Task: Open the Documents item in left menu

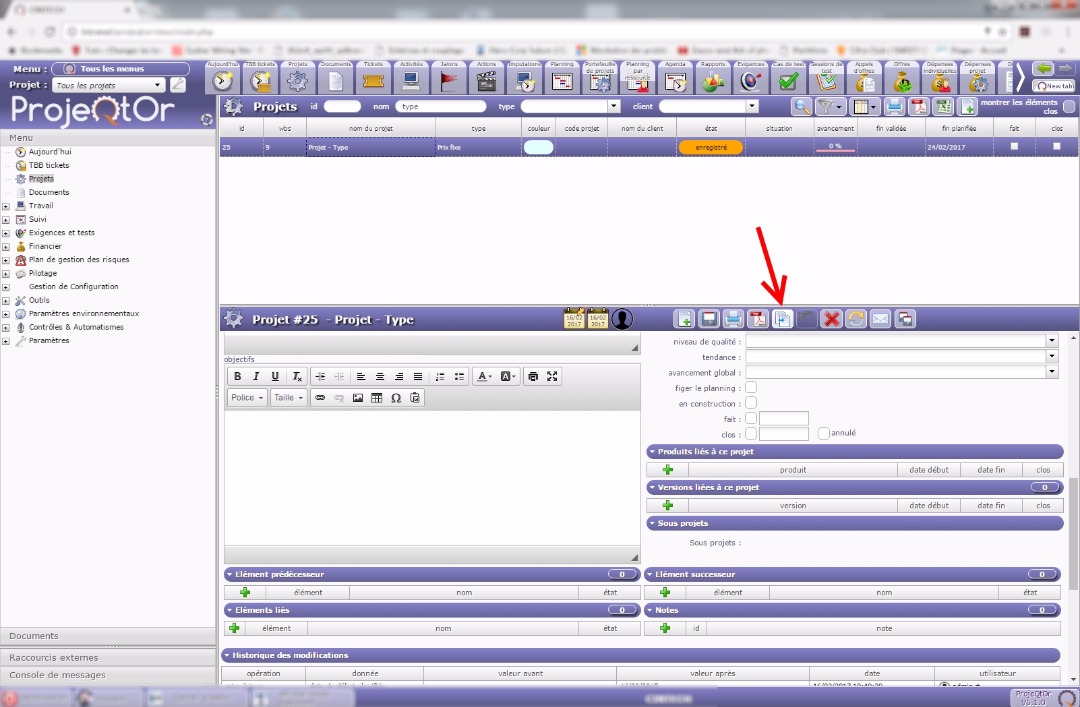Action: (x=48, y=192)
